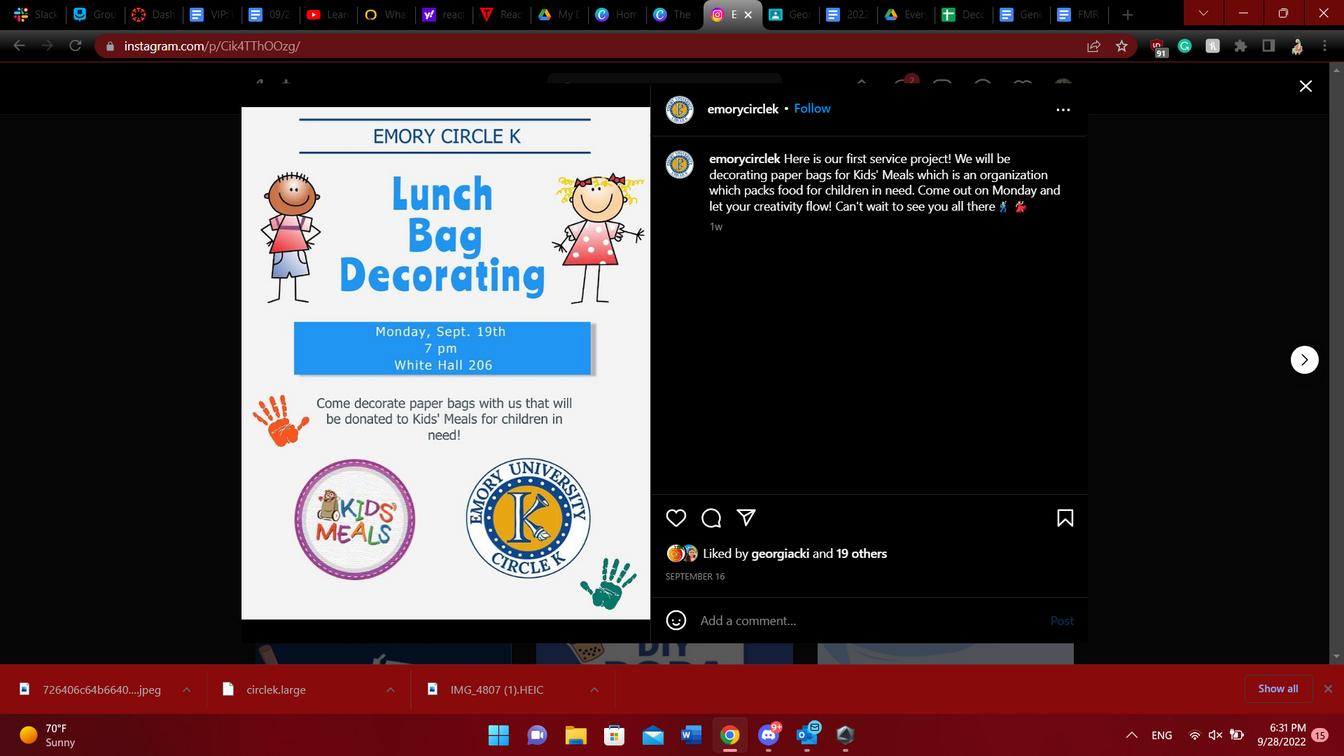1344x756 pixels.
Task: Open the Extensions puzzle menu
Action: point(1241,46)
